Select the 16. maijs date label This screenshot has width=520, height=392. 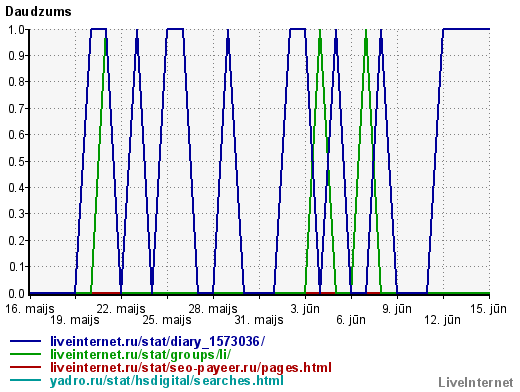pyautogui.click(x=30, y=309)
